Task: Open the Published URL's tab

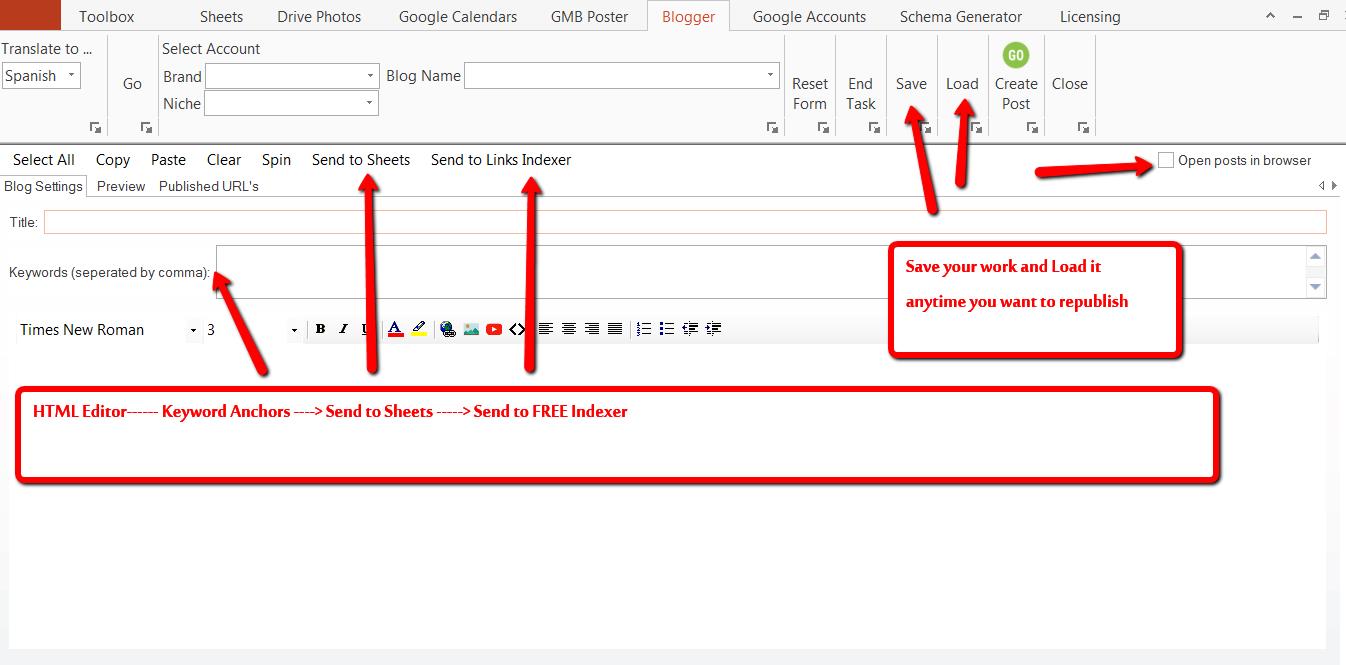Action: tap(209, 186)
